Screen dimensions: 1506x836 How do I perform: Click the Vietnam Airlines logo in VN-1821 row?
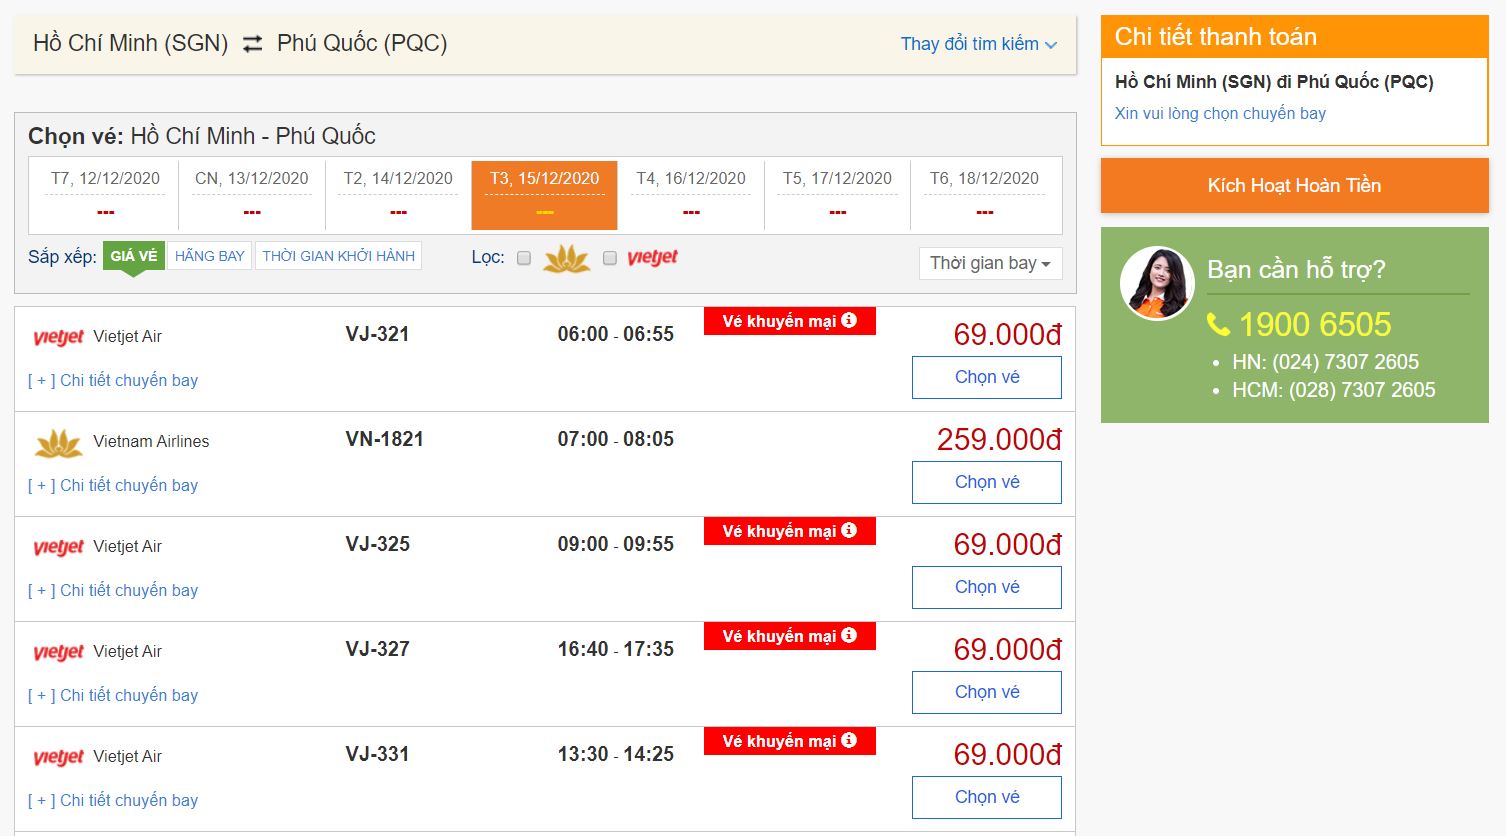59,443
